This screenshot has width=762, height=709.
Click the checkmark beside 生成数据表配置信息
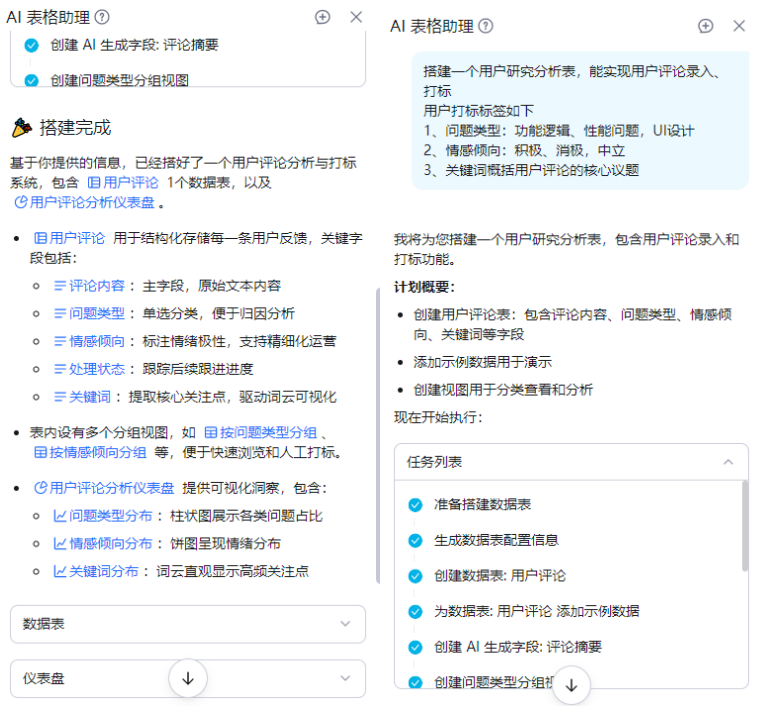click(415, 540)
